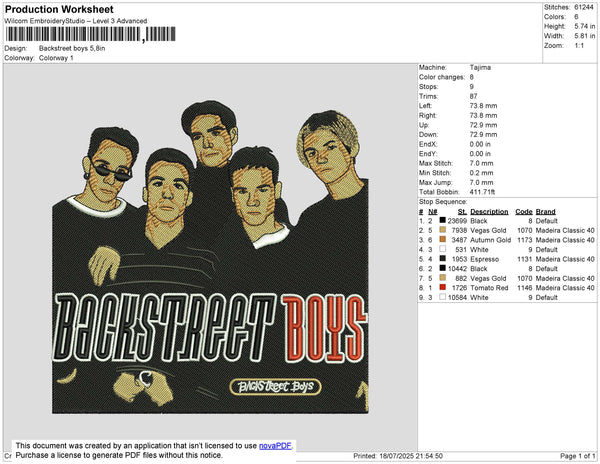Image resolution: width=600 pixels, height=464 pixels.
Task: Select the Autumn Gold color swatch
Action: [442, 239]
